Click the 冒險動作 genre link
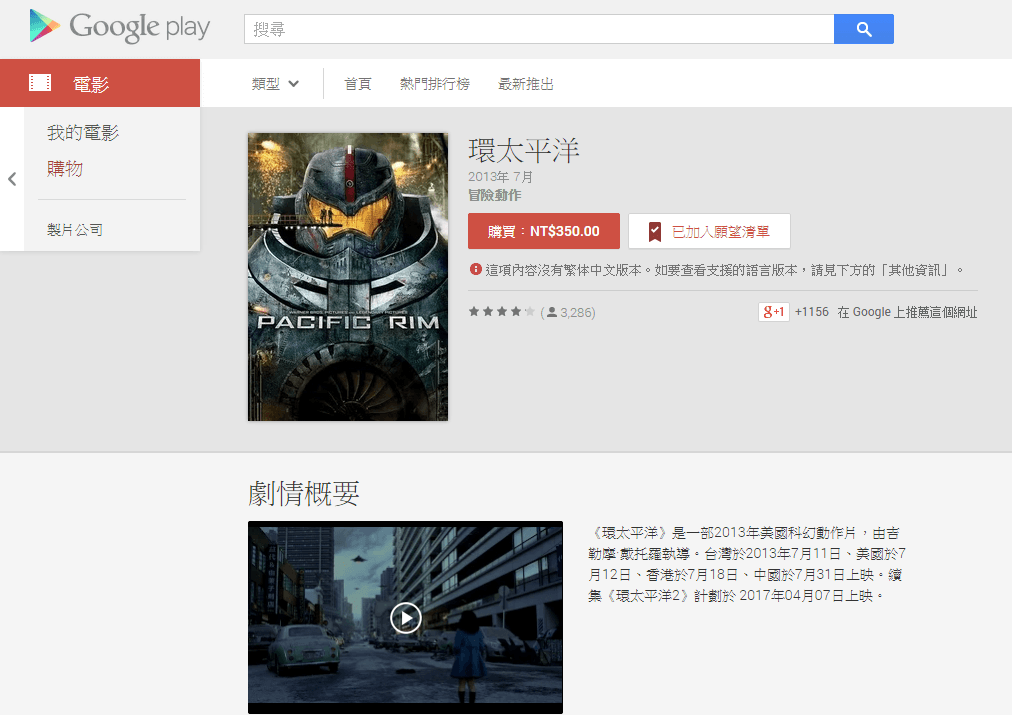The height and width of the screenshot is (715, 1012). point(494,195)
